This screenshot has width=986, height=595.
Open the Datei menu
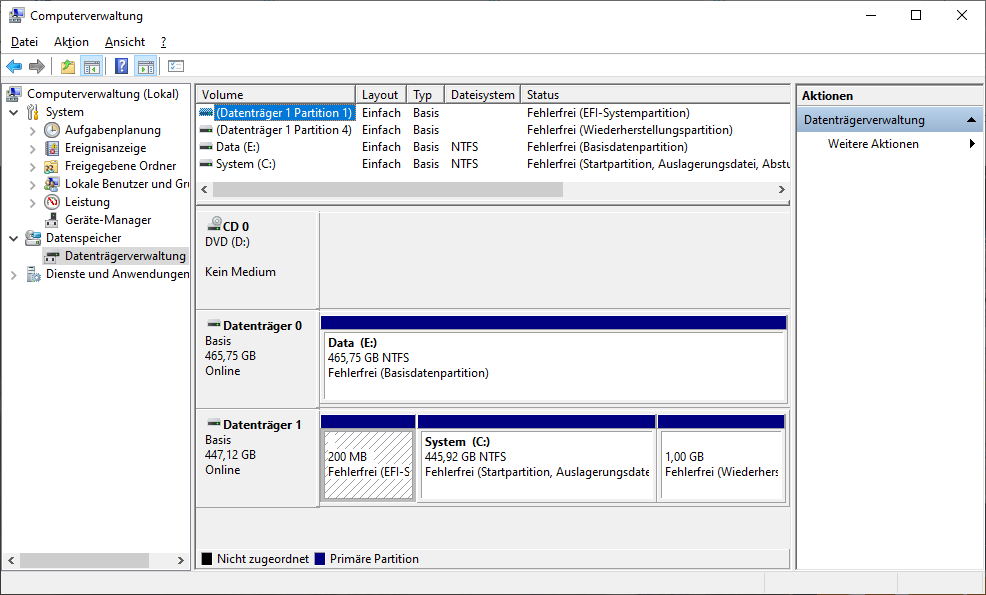pyautogui.click(x=25, y=42)
